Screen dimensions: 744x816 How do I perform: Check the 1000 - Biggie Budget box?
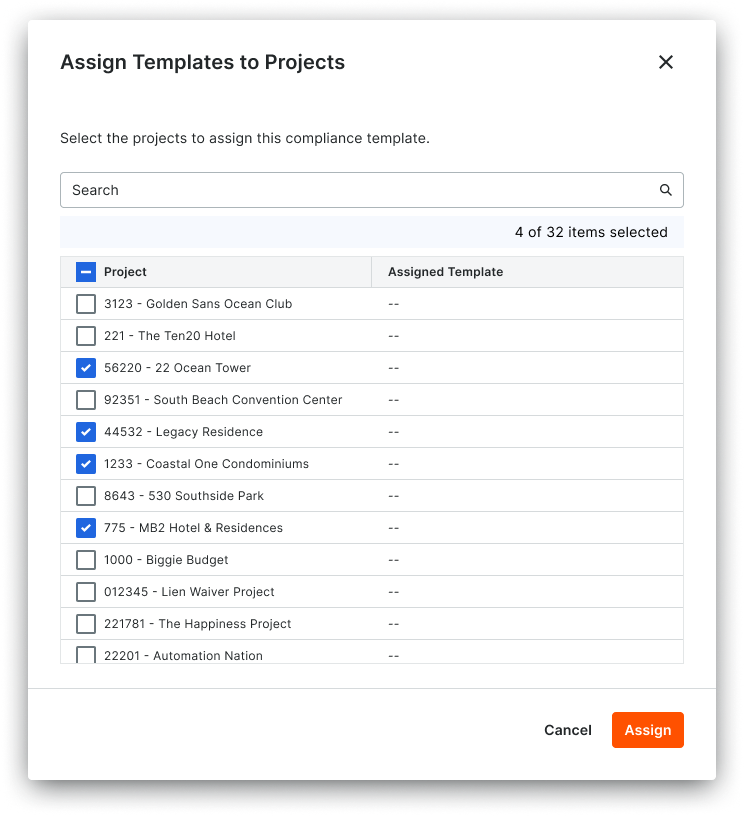tap(86, 560)
